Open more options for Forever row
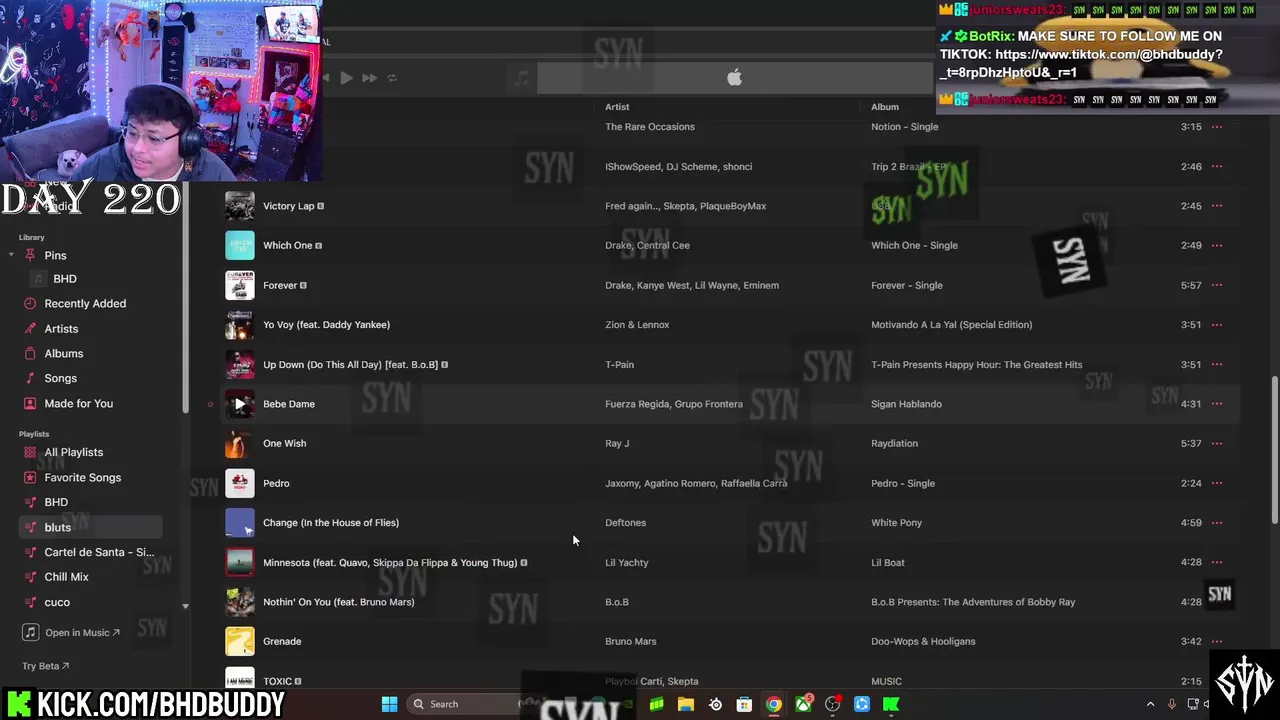Image resolution: width=1280 pixels, height=720 pixels. point(1217,285)
